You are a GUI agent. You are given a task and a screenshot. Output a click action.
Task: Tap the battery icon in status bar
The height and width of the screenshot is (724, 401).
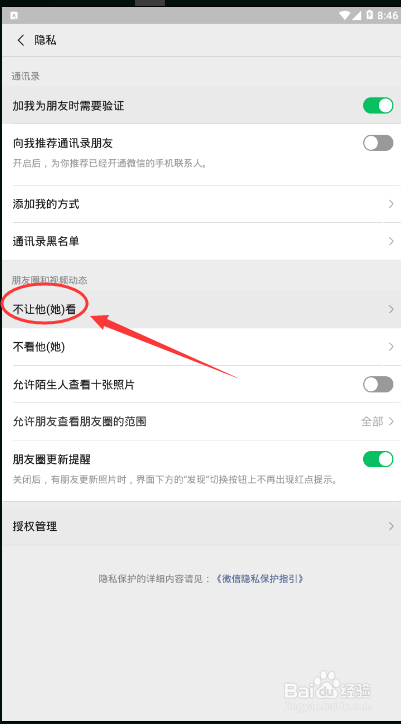pyautogui.click(x=370, y=15)
